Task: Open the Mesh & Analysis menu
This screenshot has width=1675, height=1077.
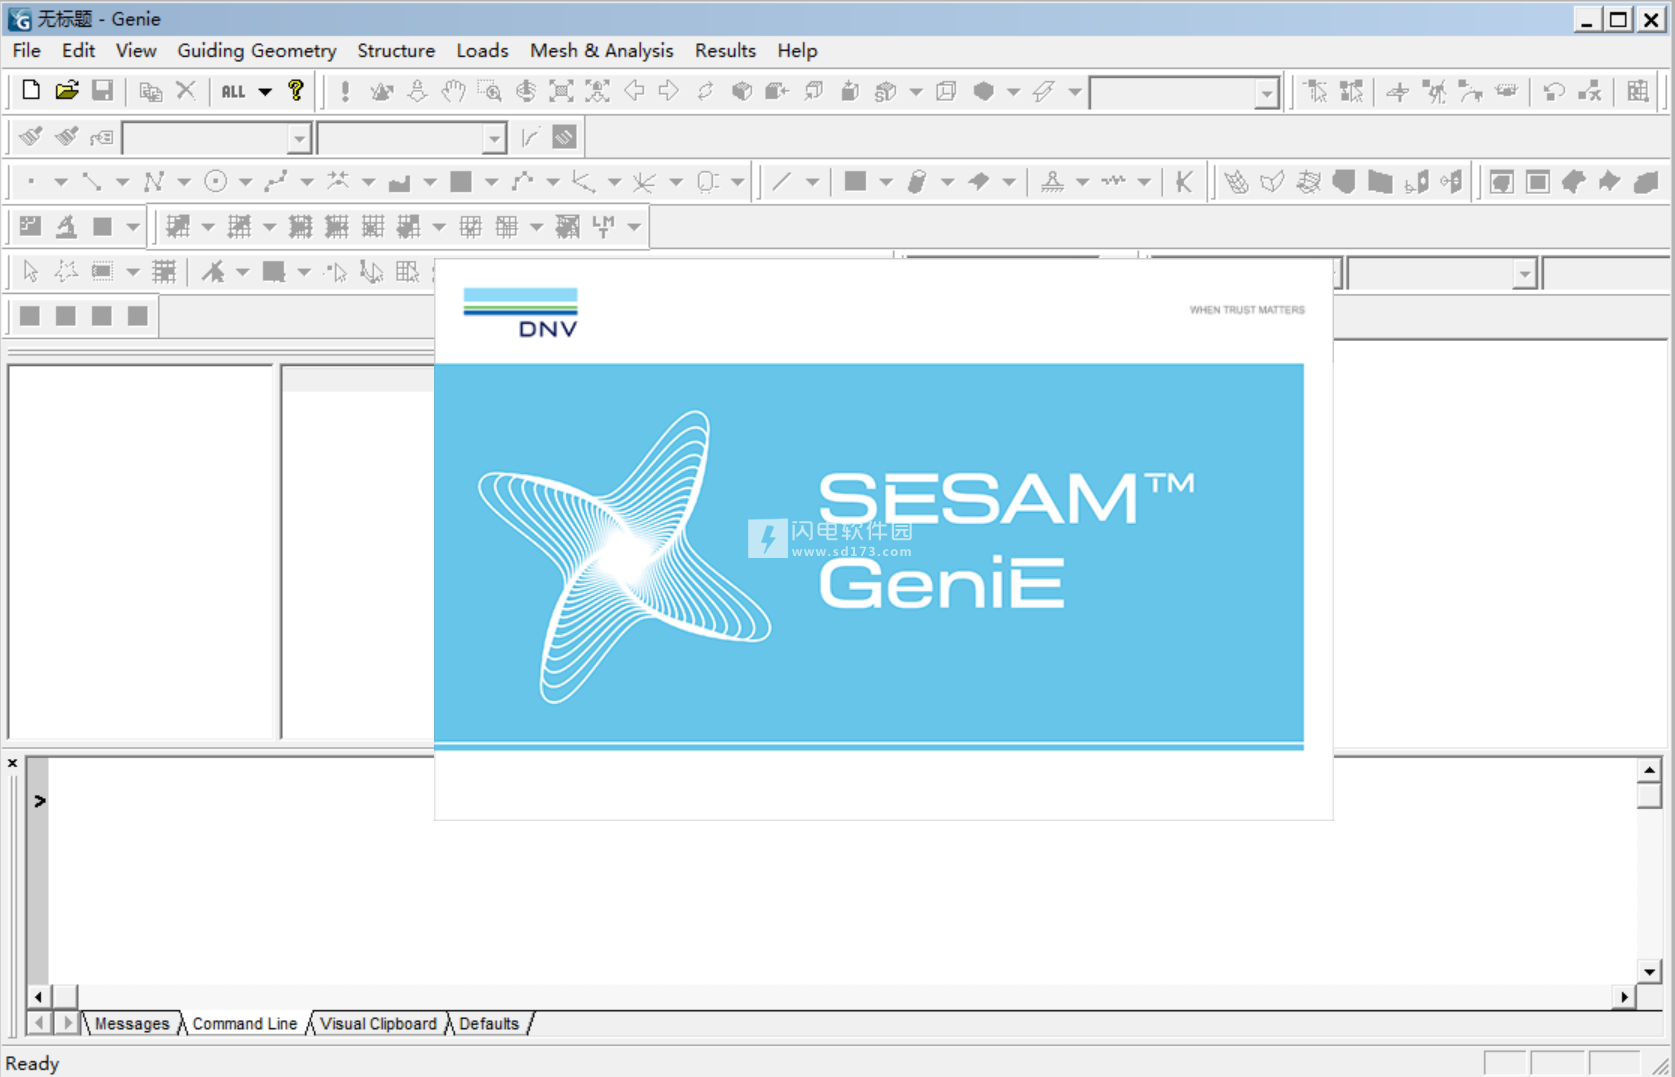Action: pyautogui.click(x=601, y=50)
